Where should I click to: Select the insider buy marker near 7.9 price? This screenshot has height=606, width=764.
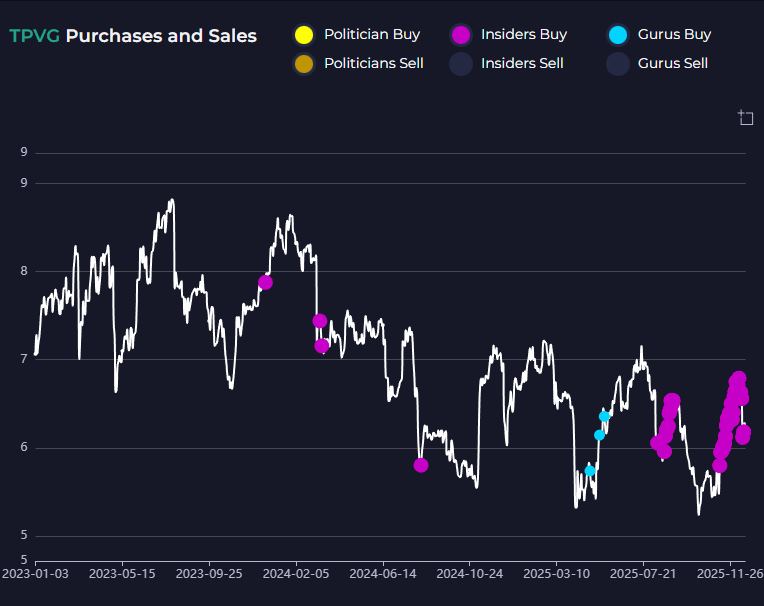coord(265,283)
